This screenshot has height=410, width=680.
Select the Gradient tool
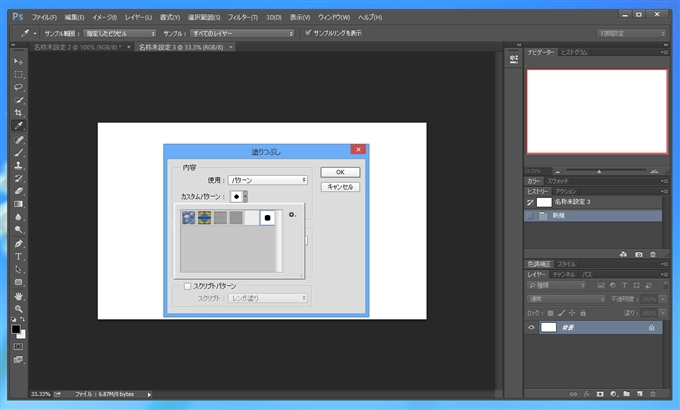[x=18, y=204]
